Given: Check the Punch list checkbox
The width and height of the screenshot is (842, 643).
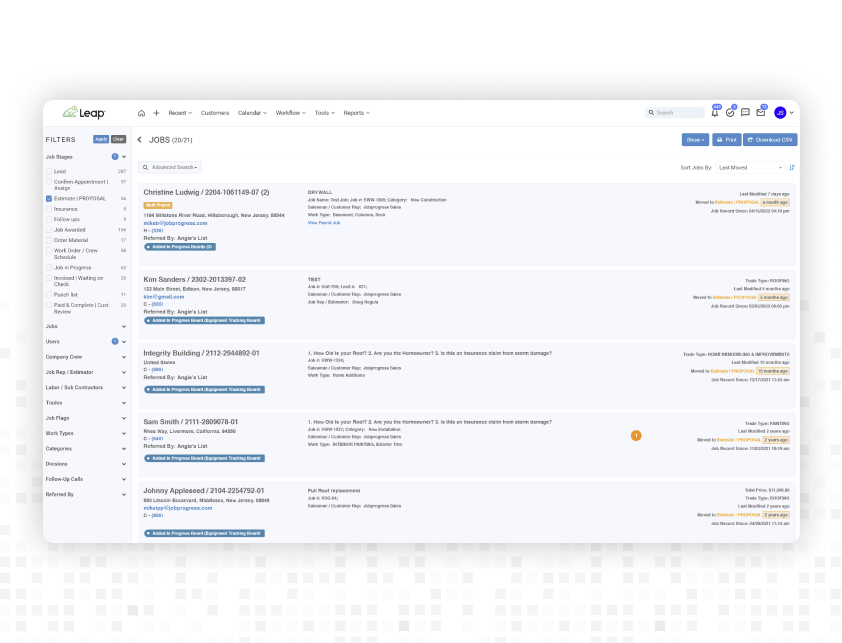Looking at the screenshot, I should [x=49, y=294].
